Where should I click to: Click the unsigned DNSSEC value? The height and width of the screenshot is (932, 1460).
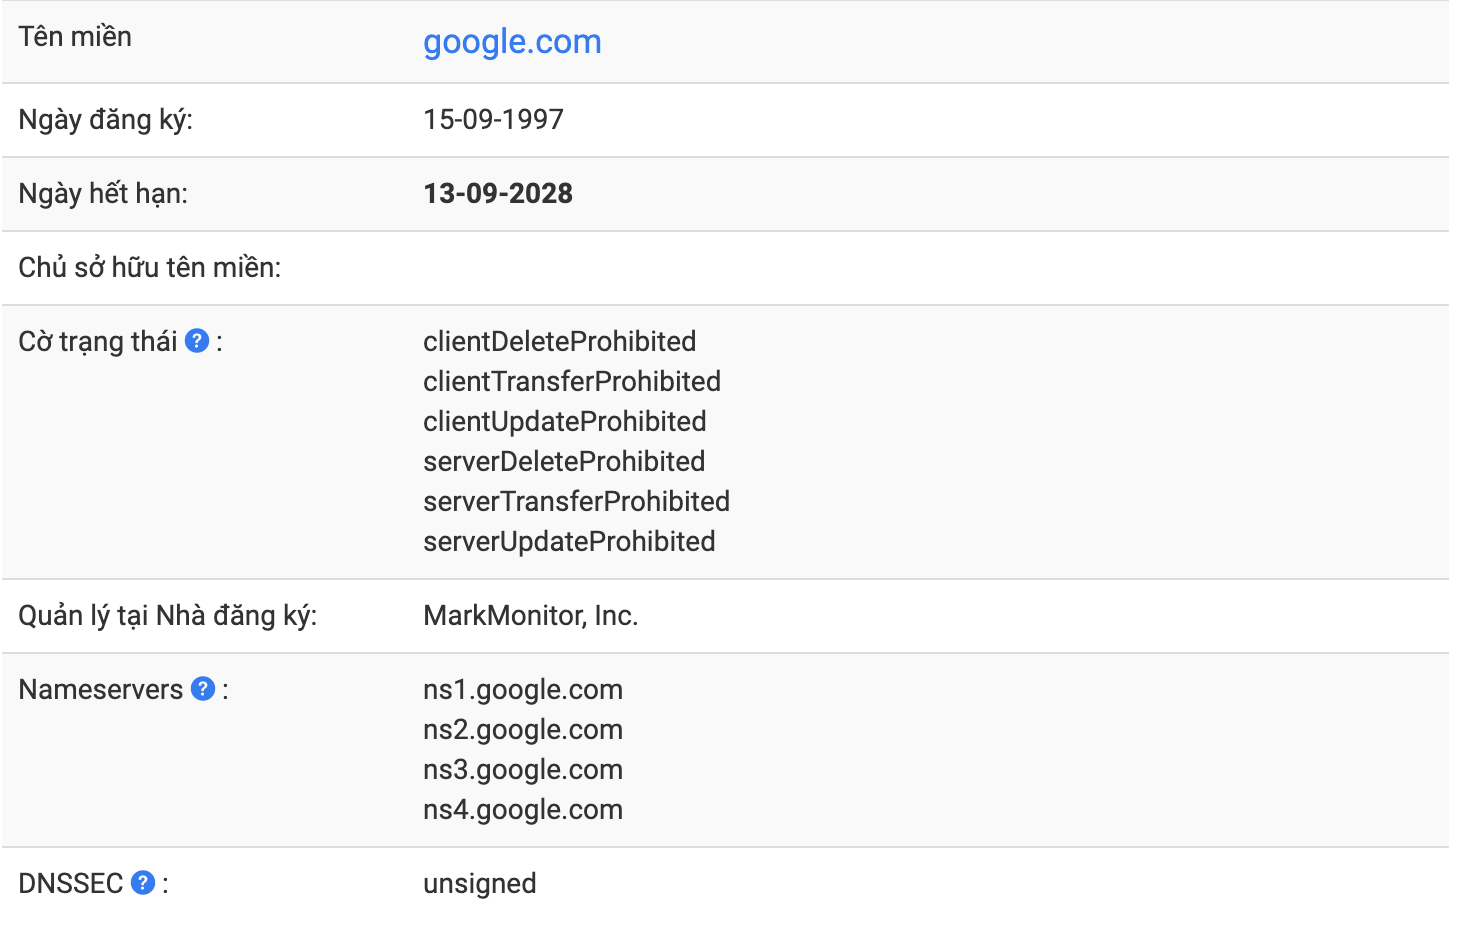click(x=480, y=885)
